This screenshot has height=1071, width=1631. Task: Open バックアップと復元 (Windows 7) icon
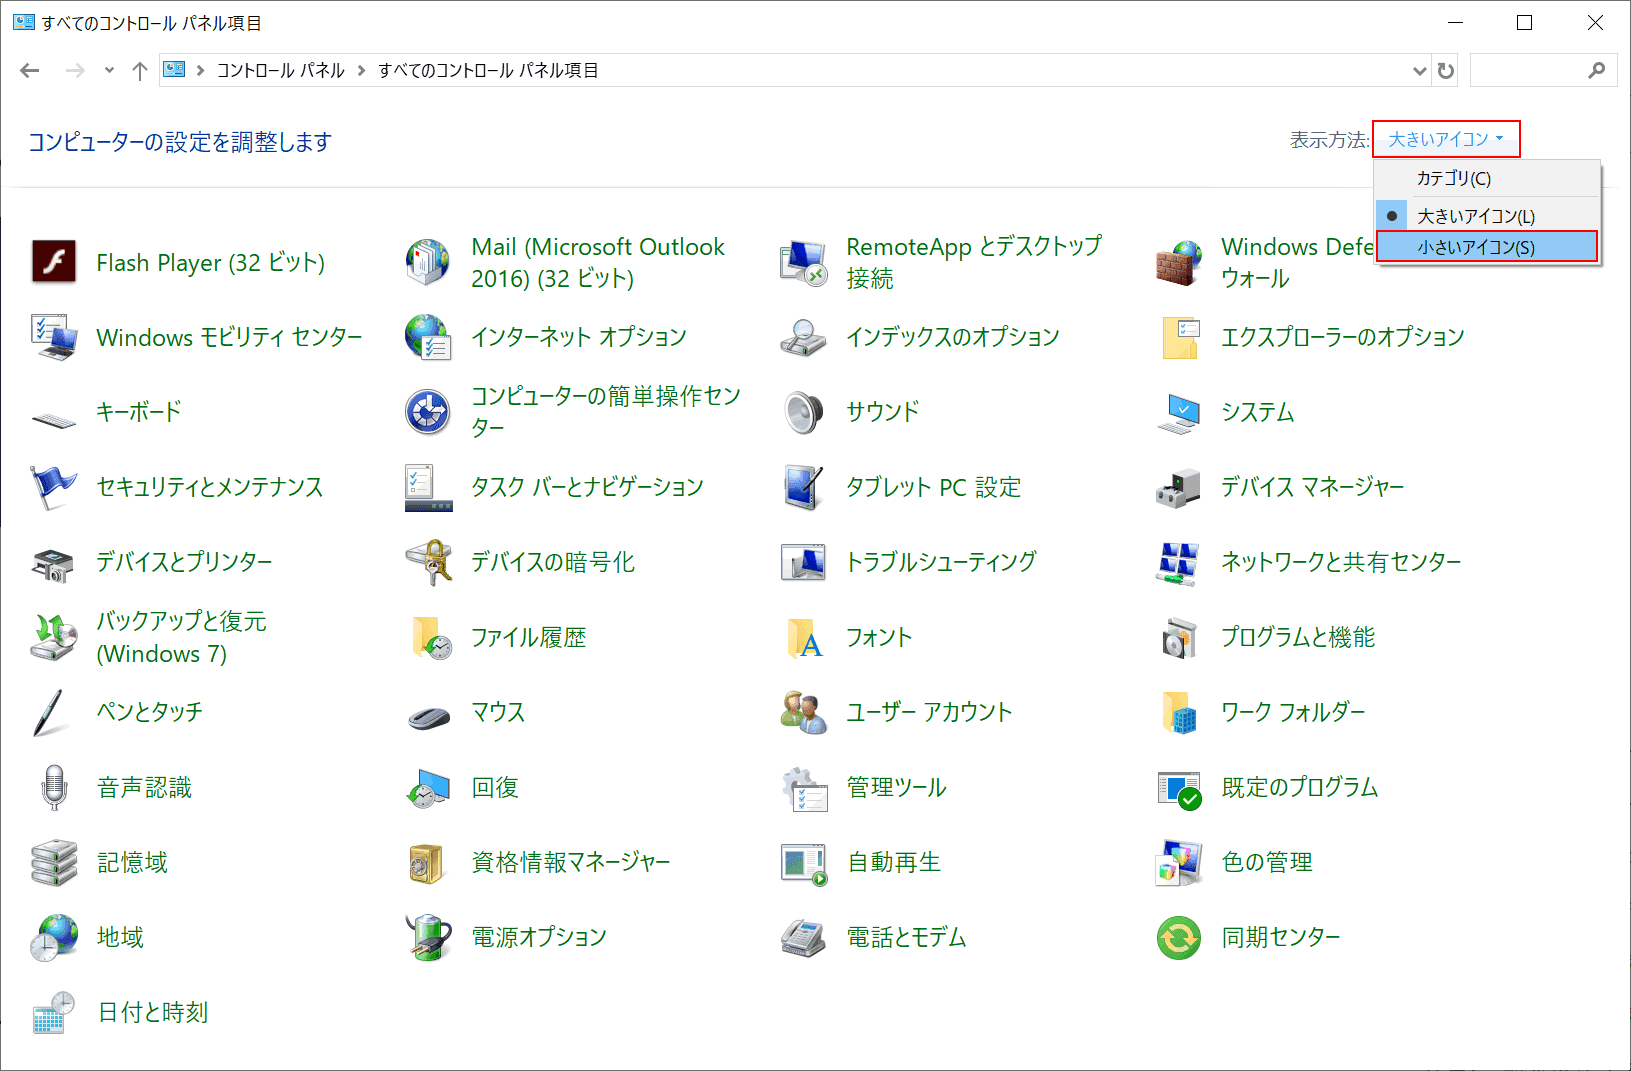[x=54, y=637]
